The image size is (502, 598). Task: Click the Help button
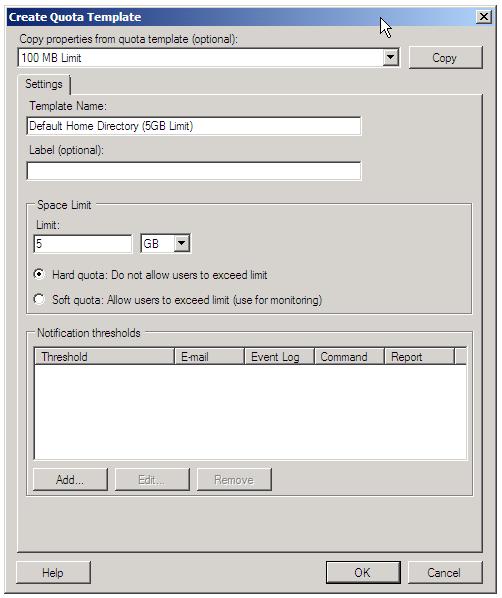tap(53, 572)
